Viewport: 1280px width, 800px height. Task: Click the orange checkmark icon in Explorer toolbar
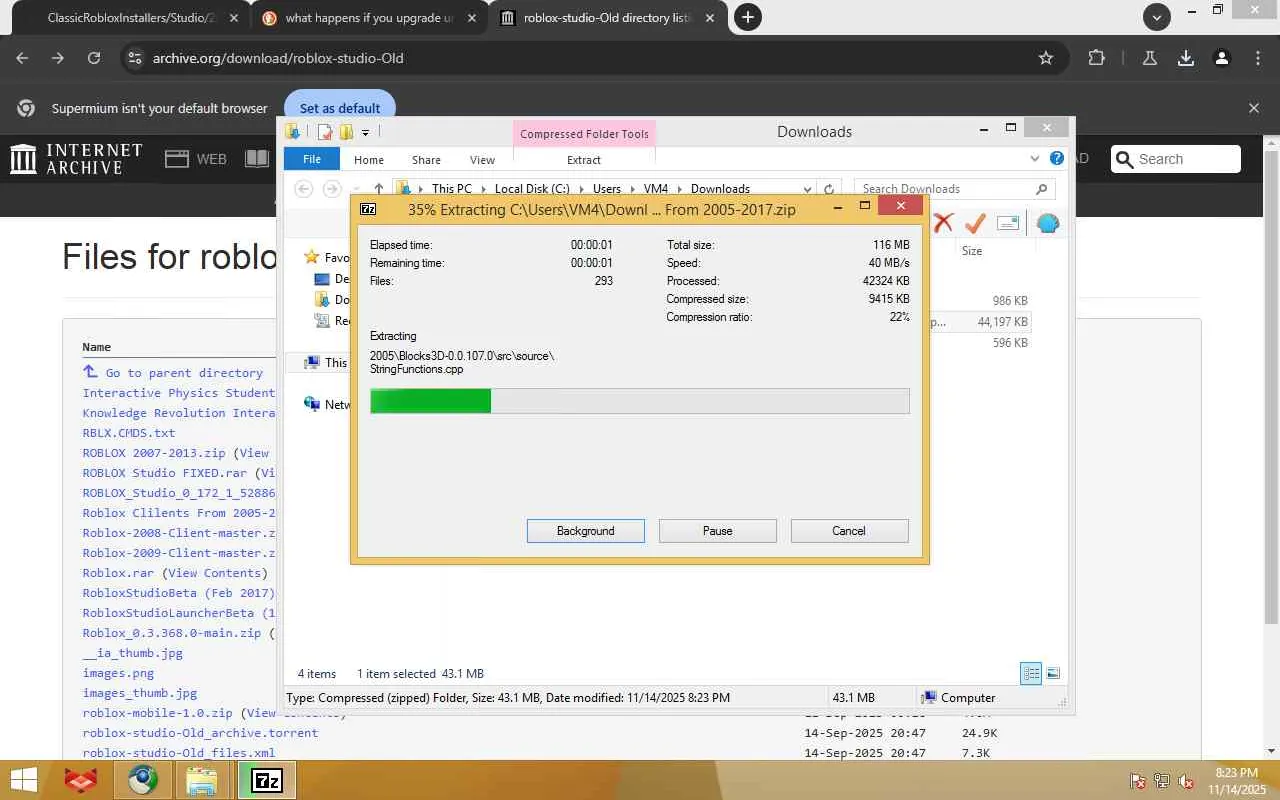(975, 223)
